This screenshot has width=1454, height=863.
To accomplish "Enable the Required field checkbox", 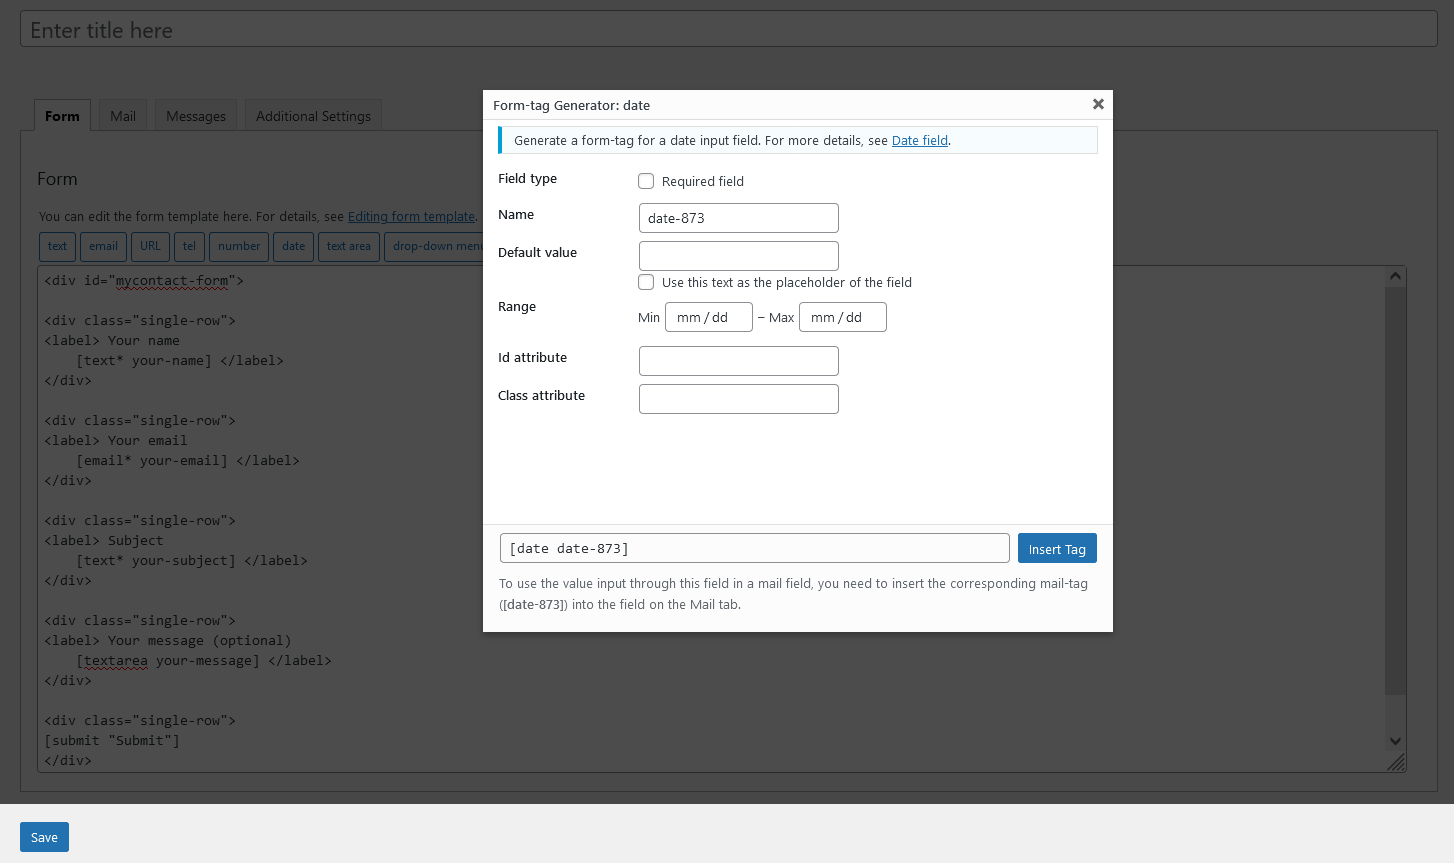I will [646, 181].
